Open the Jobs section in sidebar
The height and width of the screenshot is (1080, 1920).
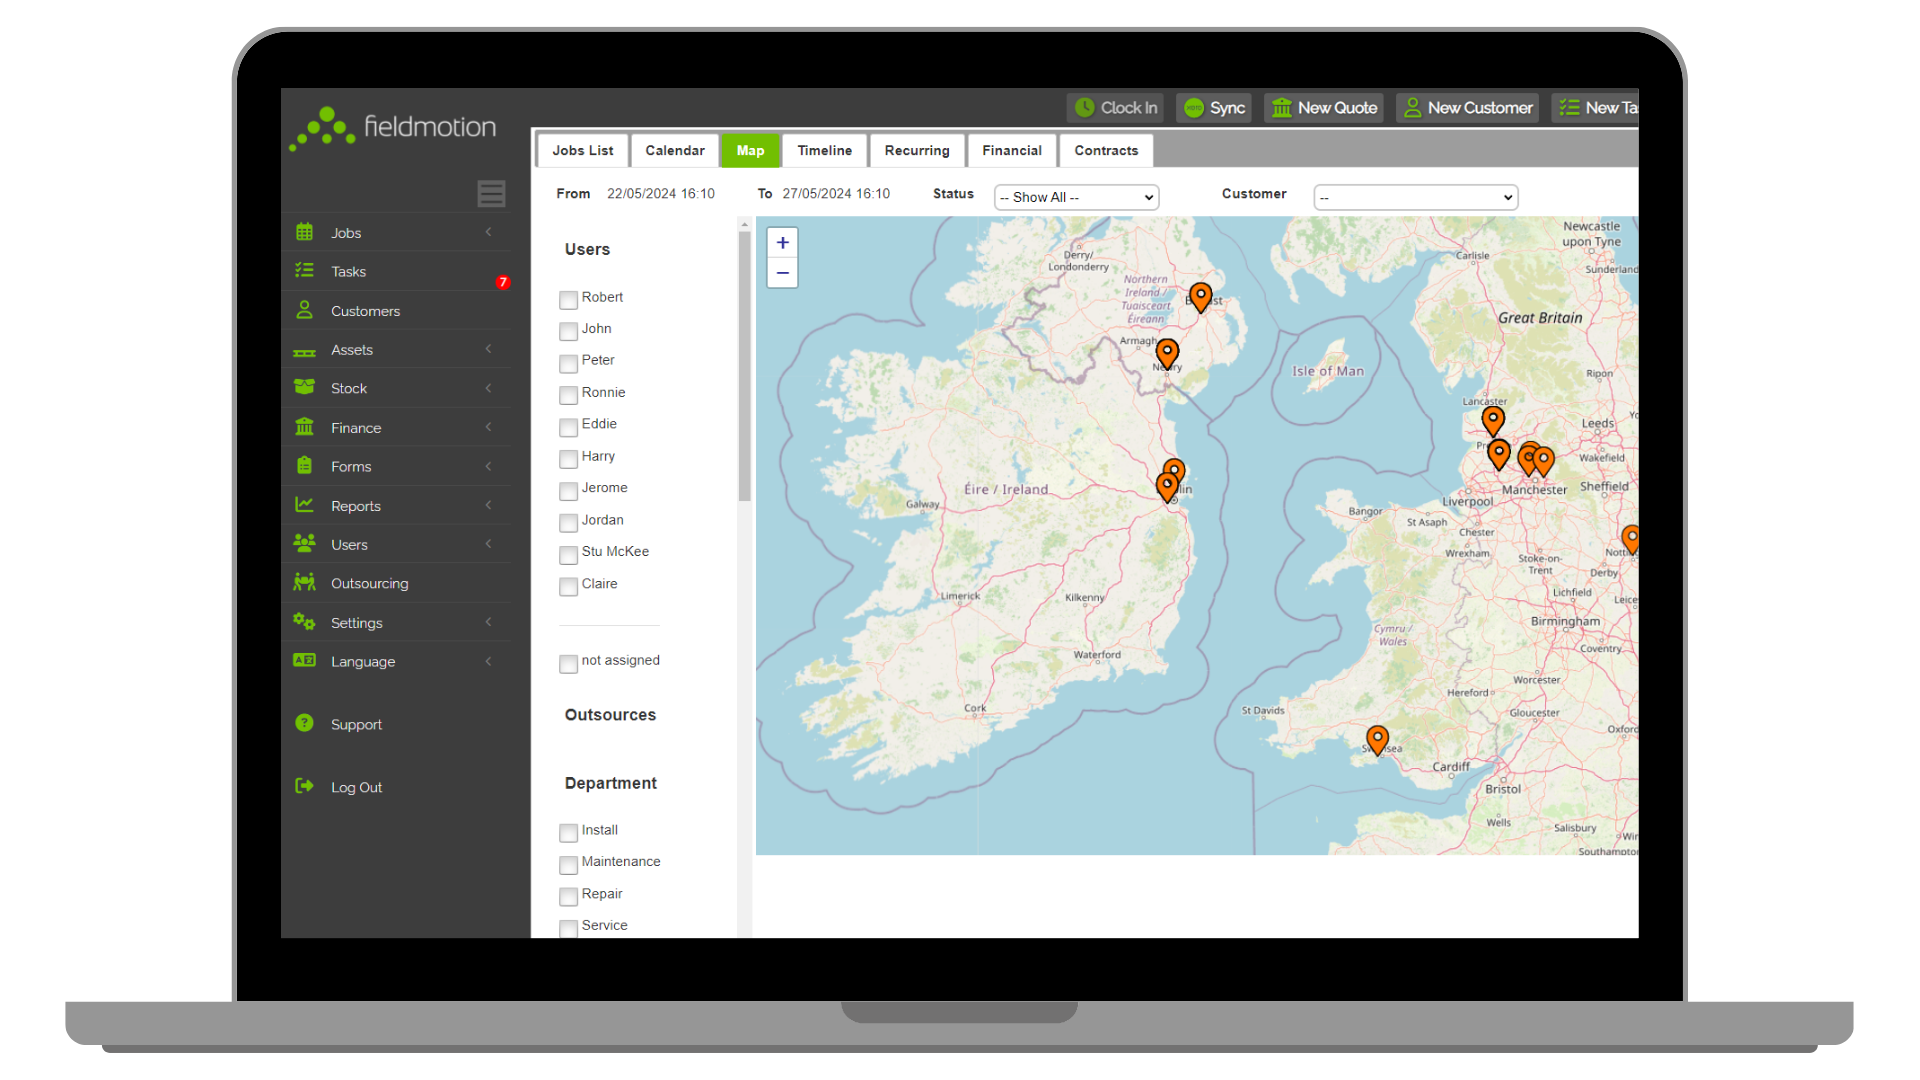[304, 231]
